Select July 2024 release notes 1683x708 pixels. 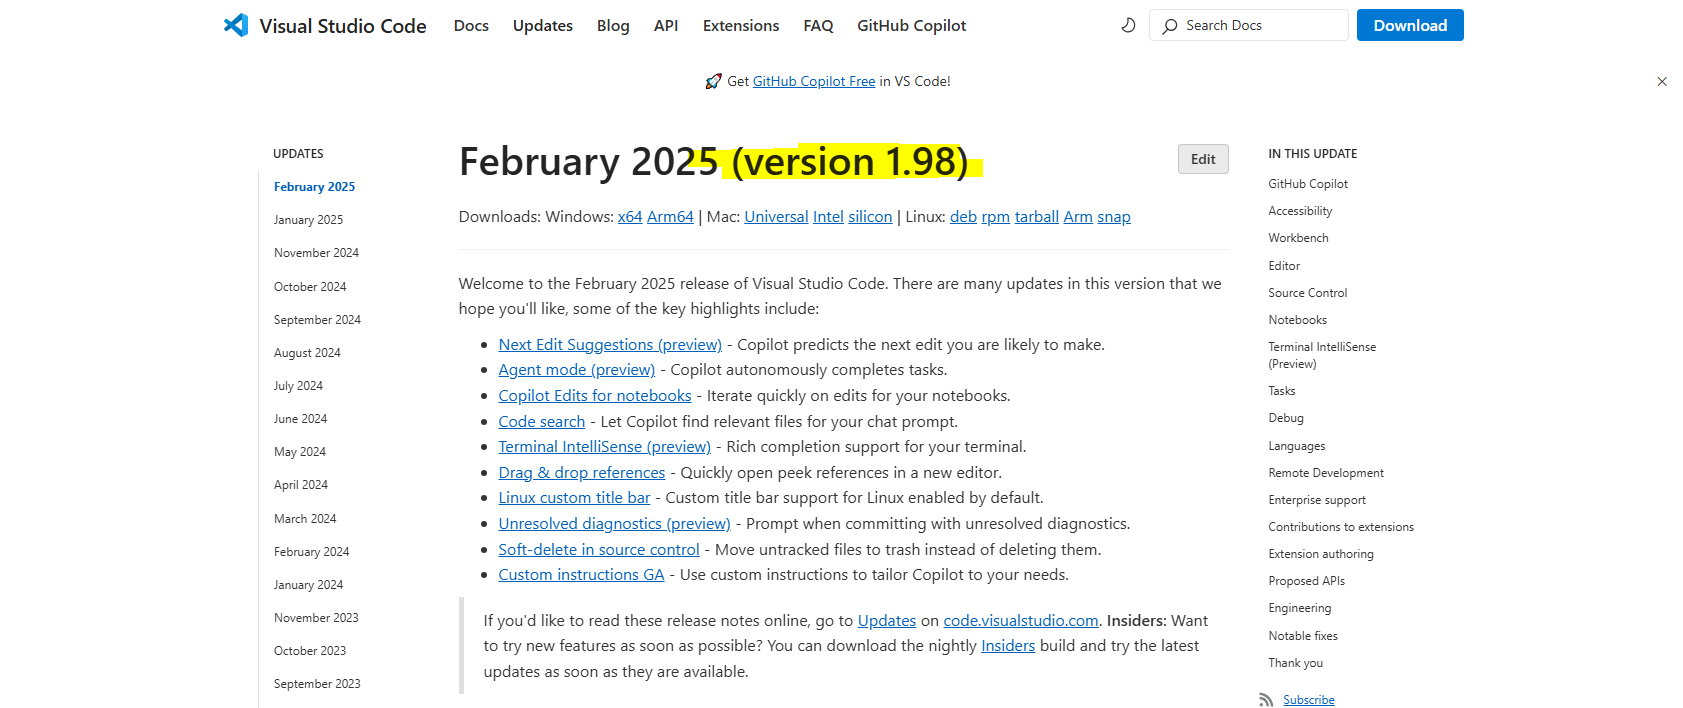pos(298,386)
